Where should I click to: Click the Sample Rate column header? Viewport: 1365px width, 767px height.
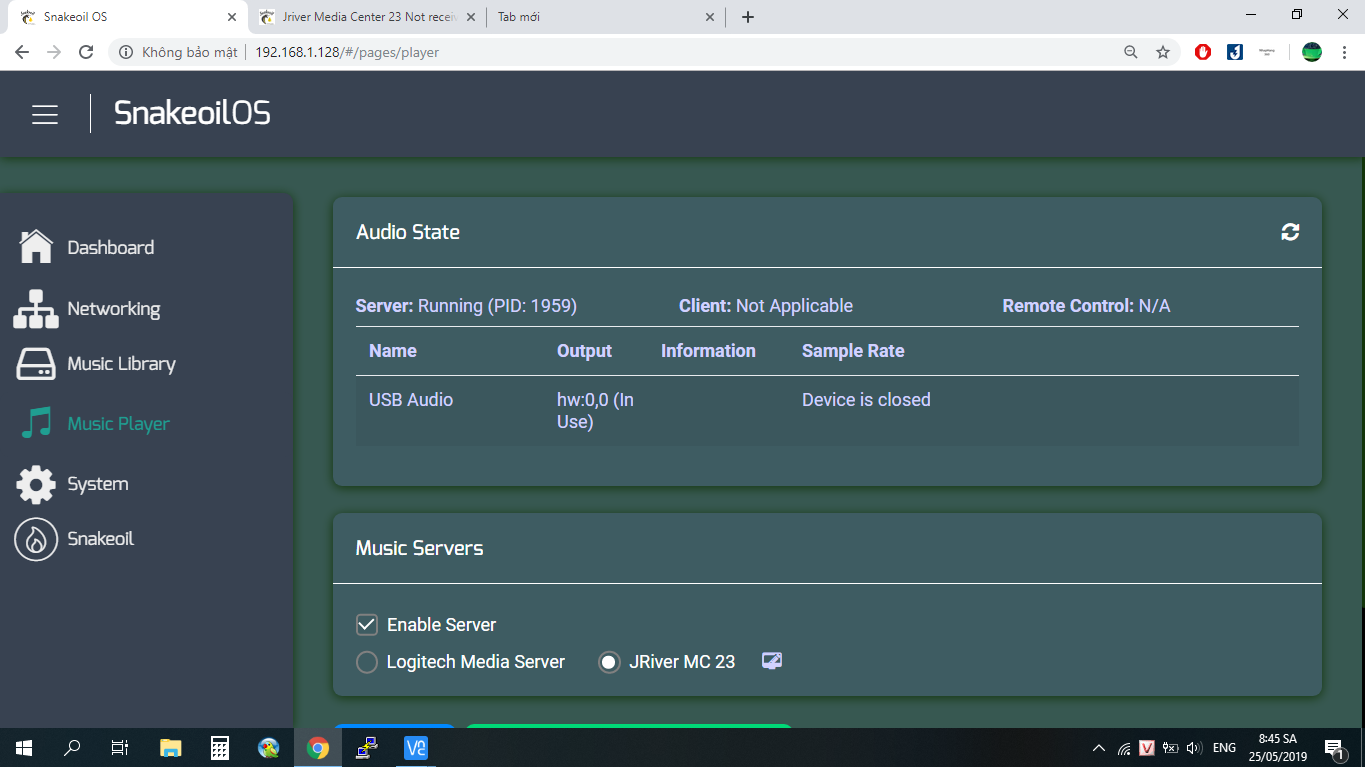(x=853, y=351)
